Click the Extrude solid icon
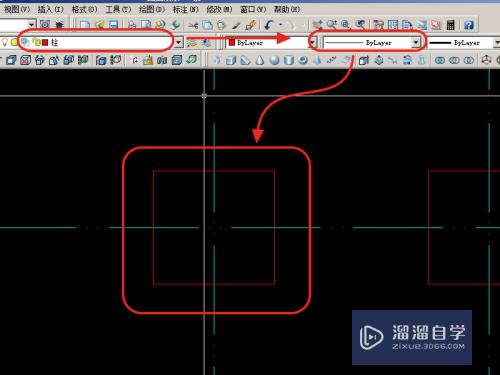Image resolution: width=500 pixels, height=375 pixels. [364, 60]
